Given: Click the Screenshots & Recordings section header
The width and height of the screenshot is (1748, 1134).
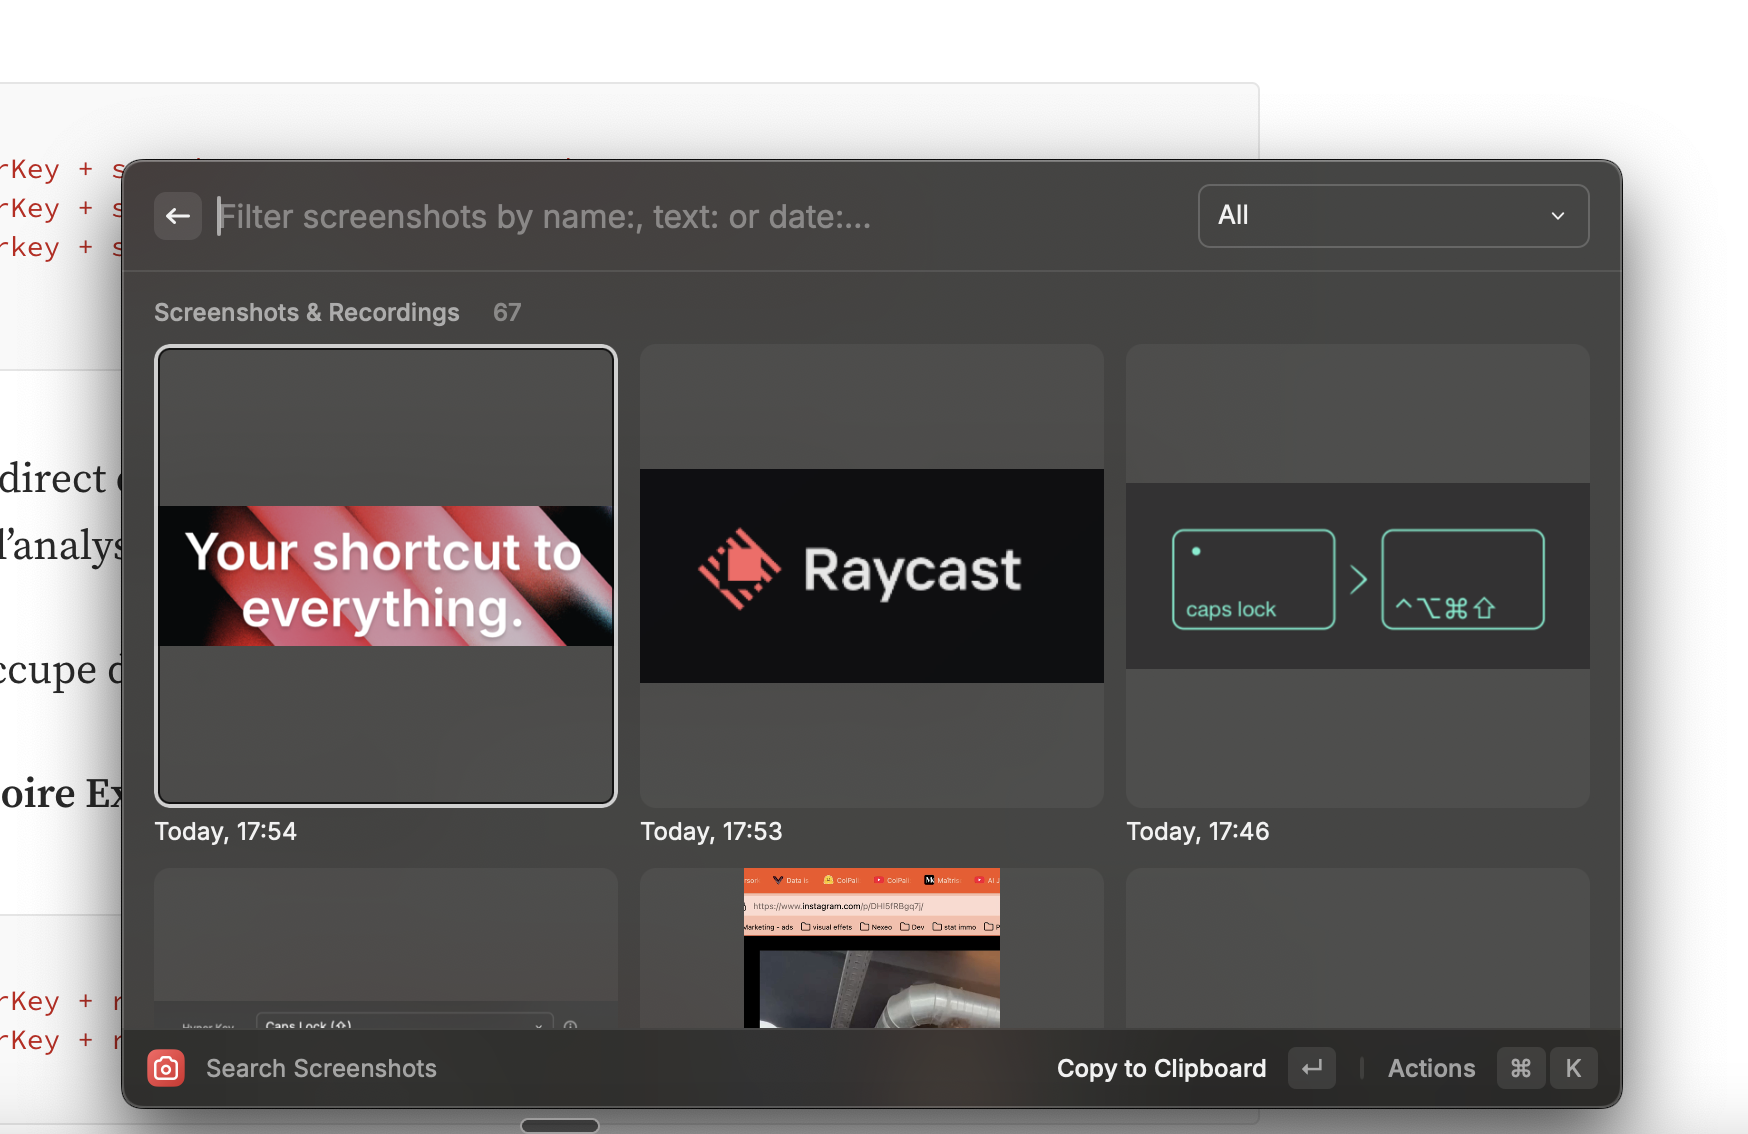Looking at the screenshot, I should (x=307, y=312).
